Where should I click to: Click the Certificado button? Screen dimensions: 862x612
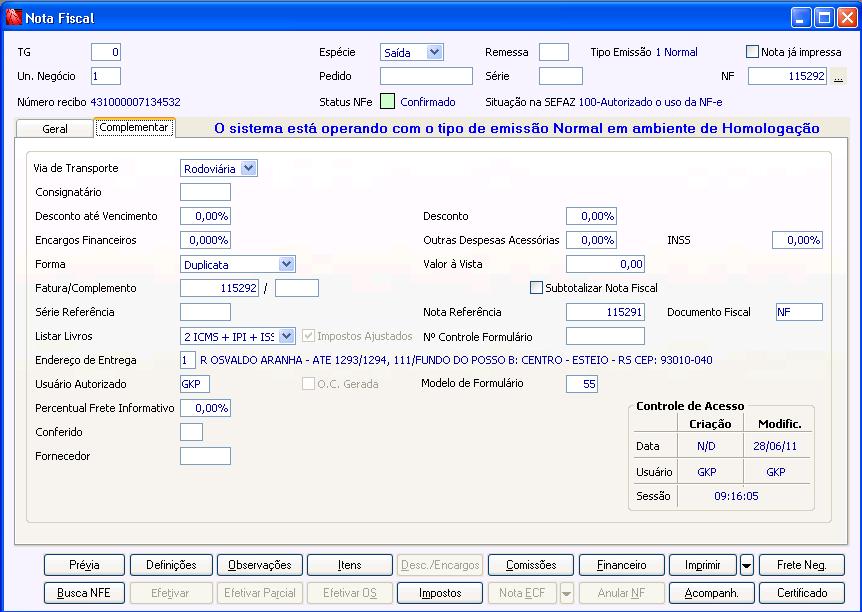[802, 593]
